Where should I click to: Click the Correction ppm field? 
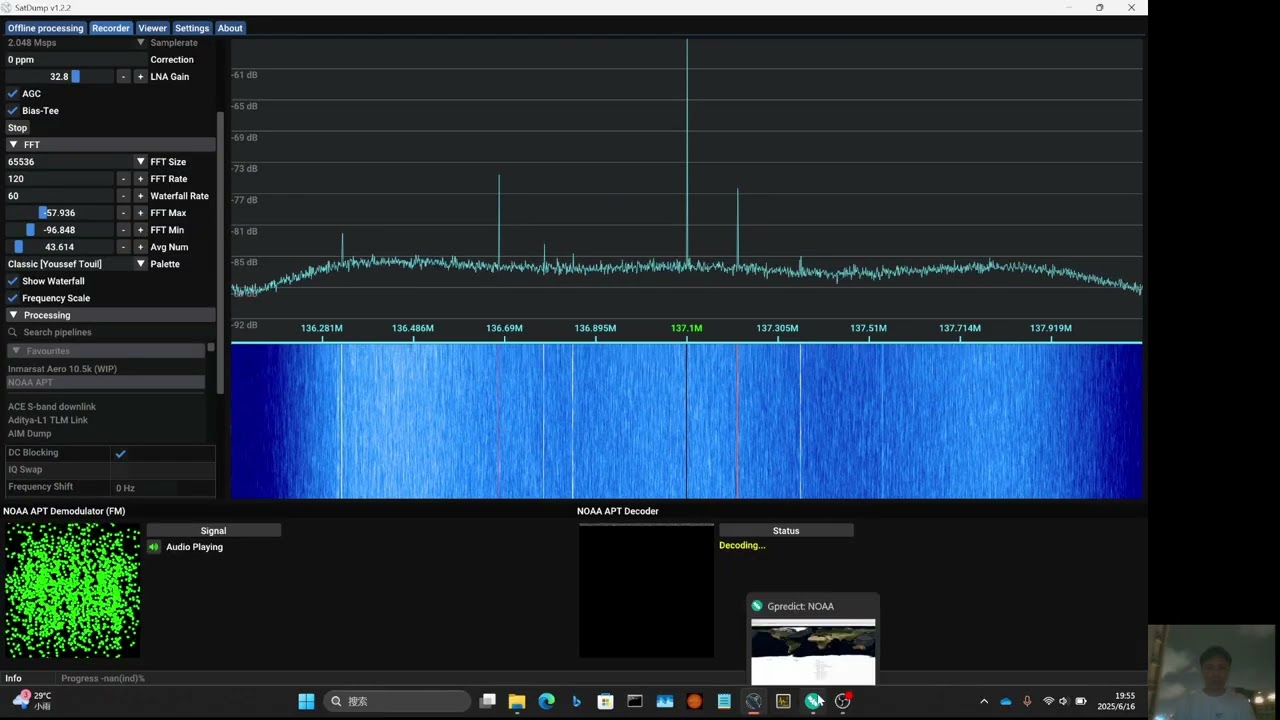(75, 60)
